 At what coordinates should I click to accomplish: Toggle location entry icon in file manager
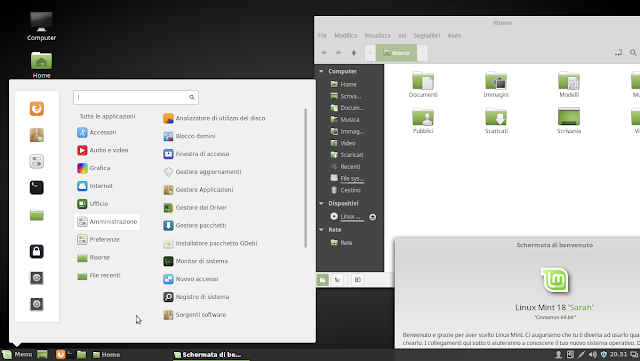[618, 53]
